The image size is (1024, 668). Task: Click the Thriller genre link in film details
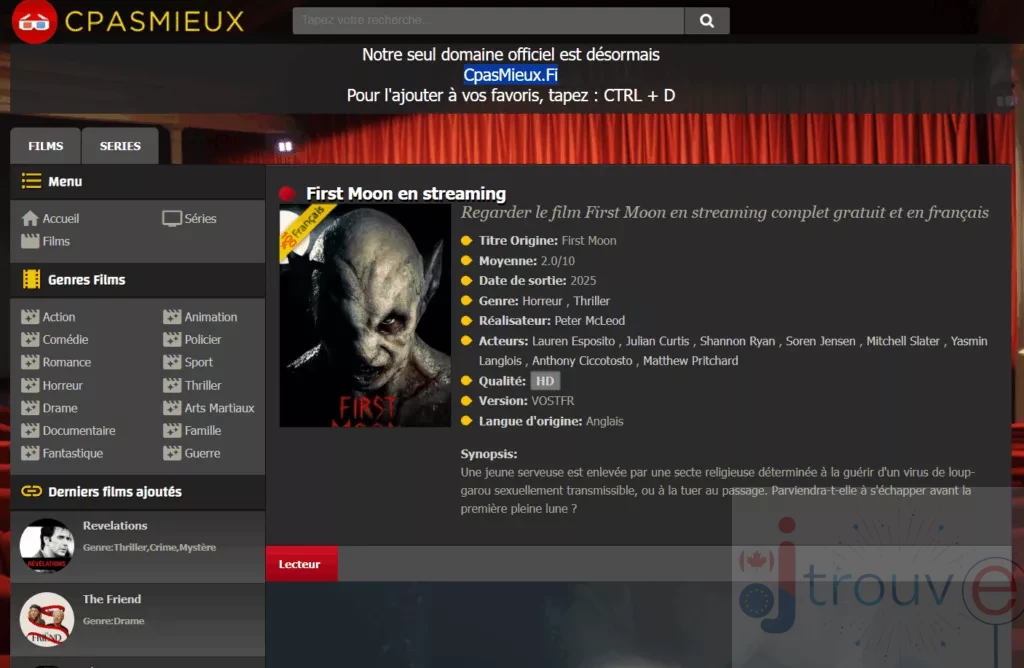(591, 300)
